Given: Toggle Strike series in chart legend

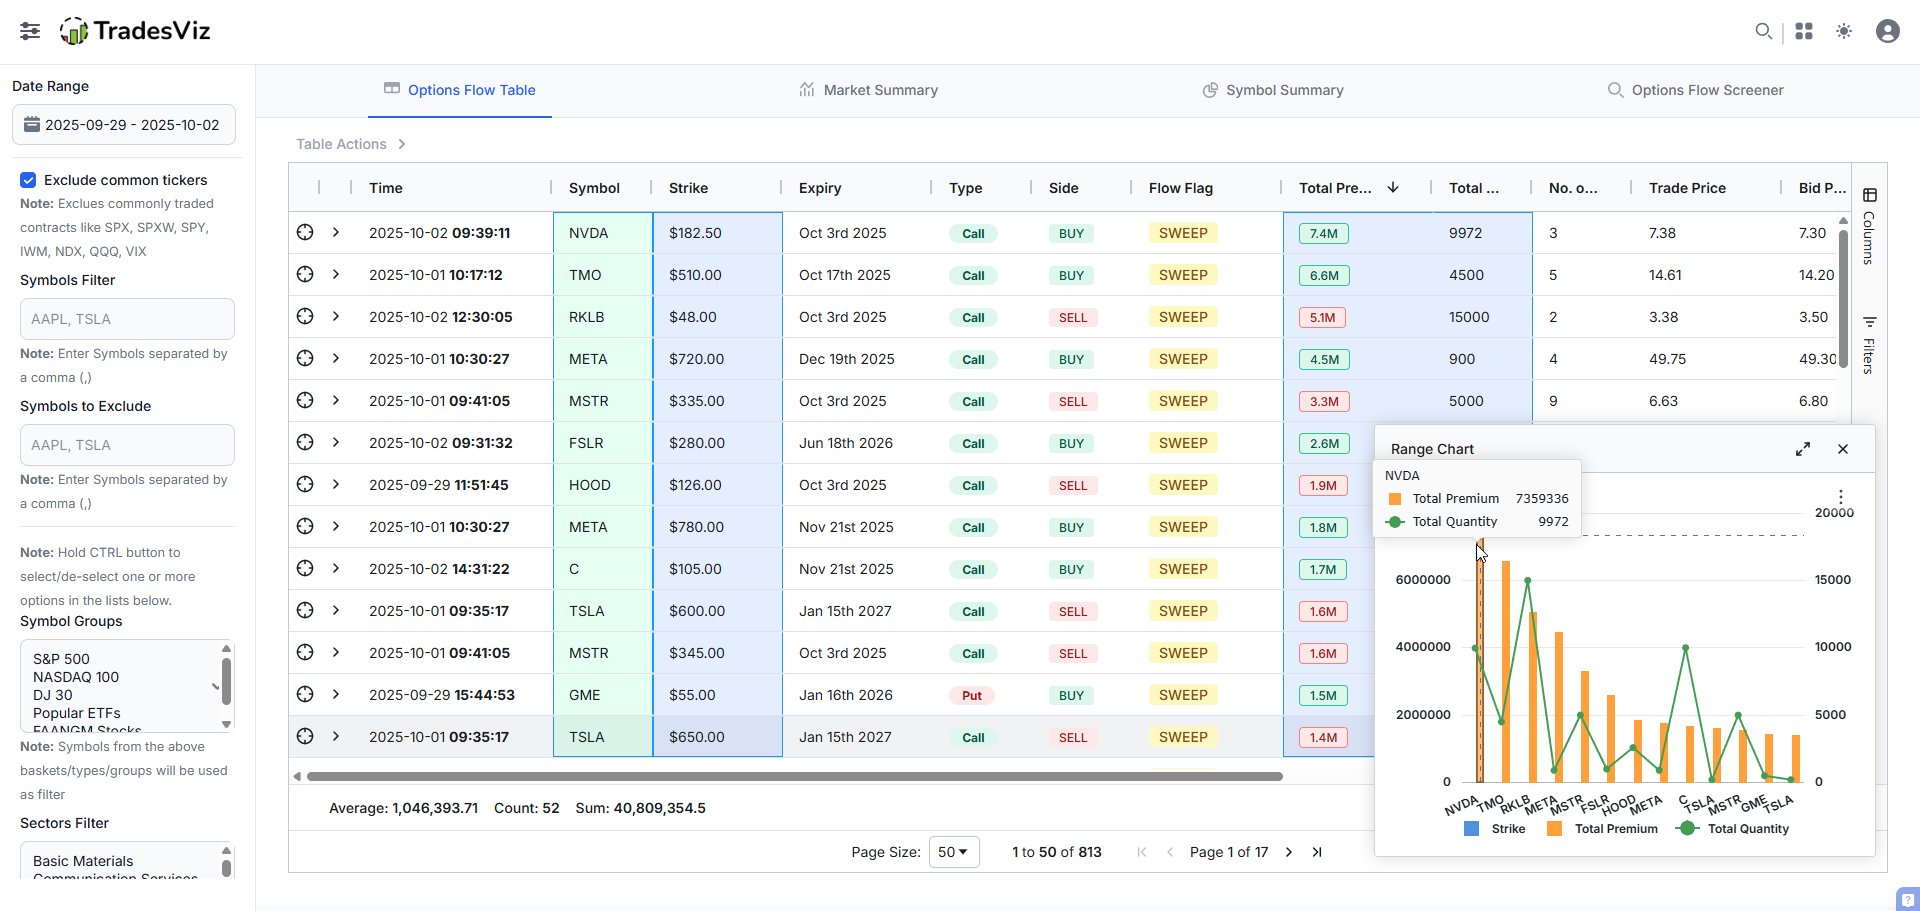Looking at the screenshot, I should tap(1494, 829).
